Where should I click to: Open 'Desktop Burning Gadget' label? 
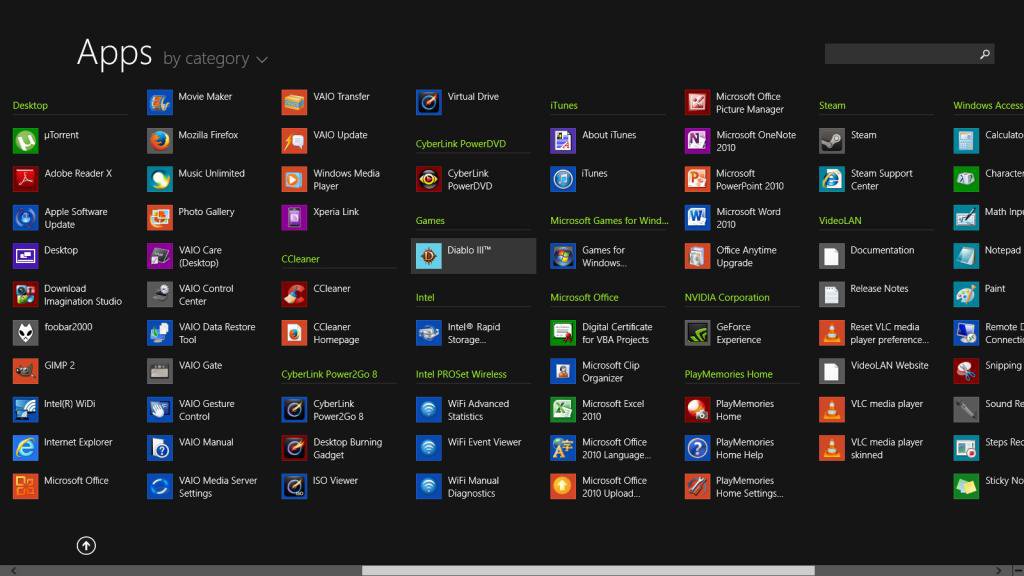(347, 449)
